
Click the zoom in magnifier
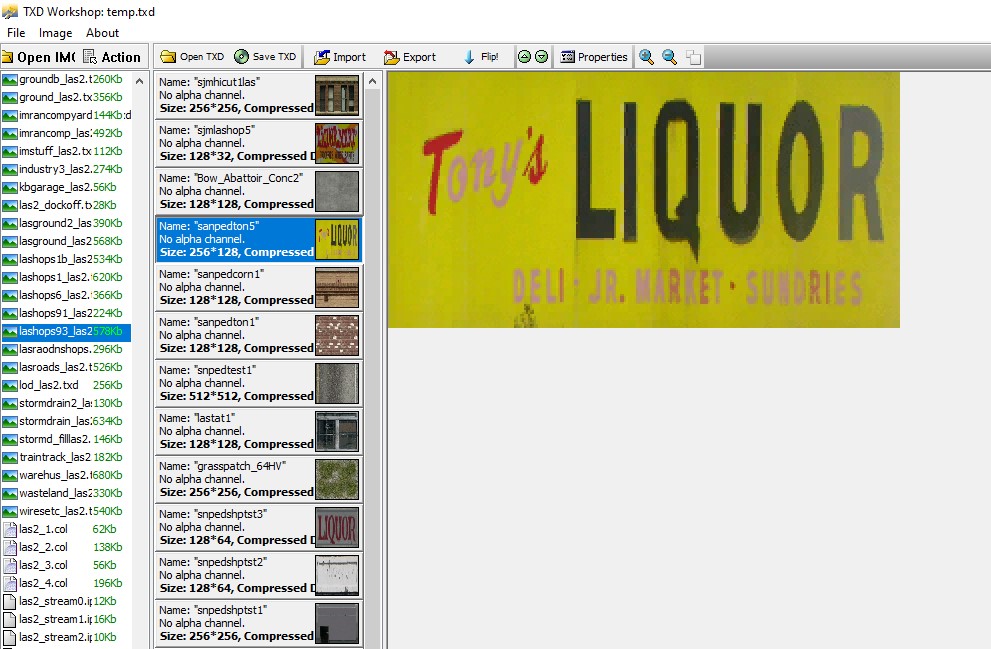pos(646,57)
